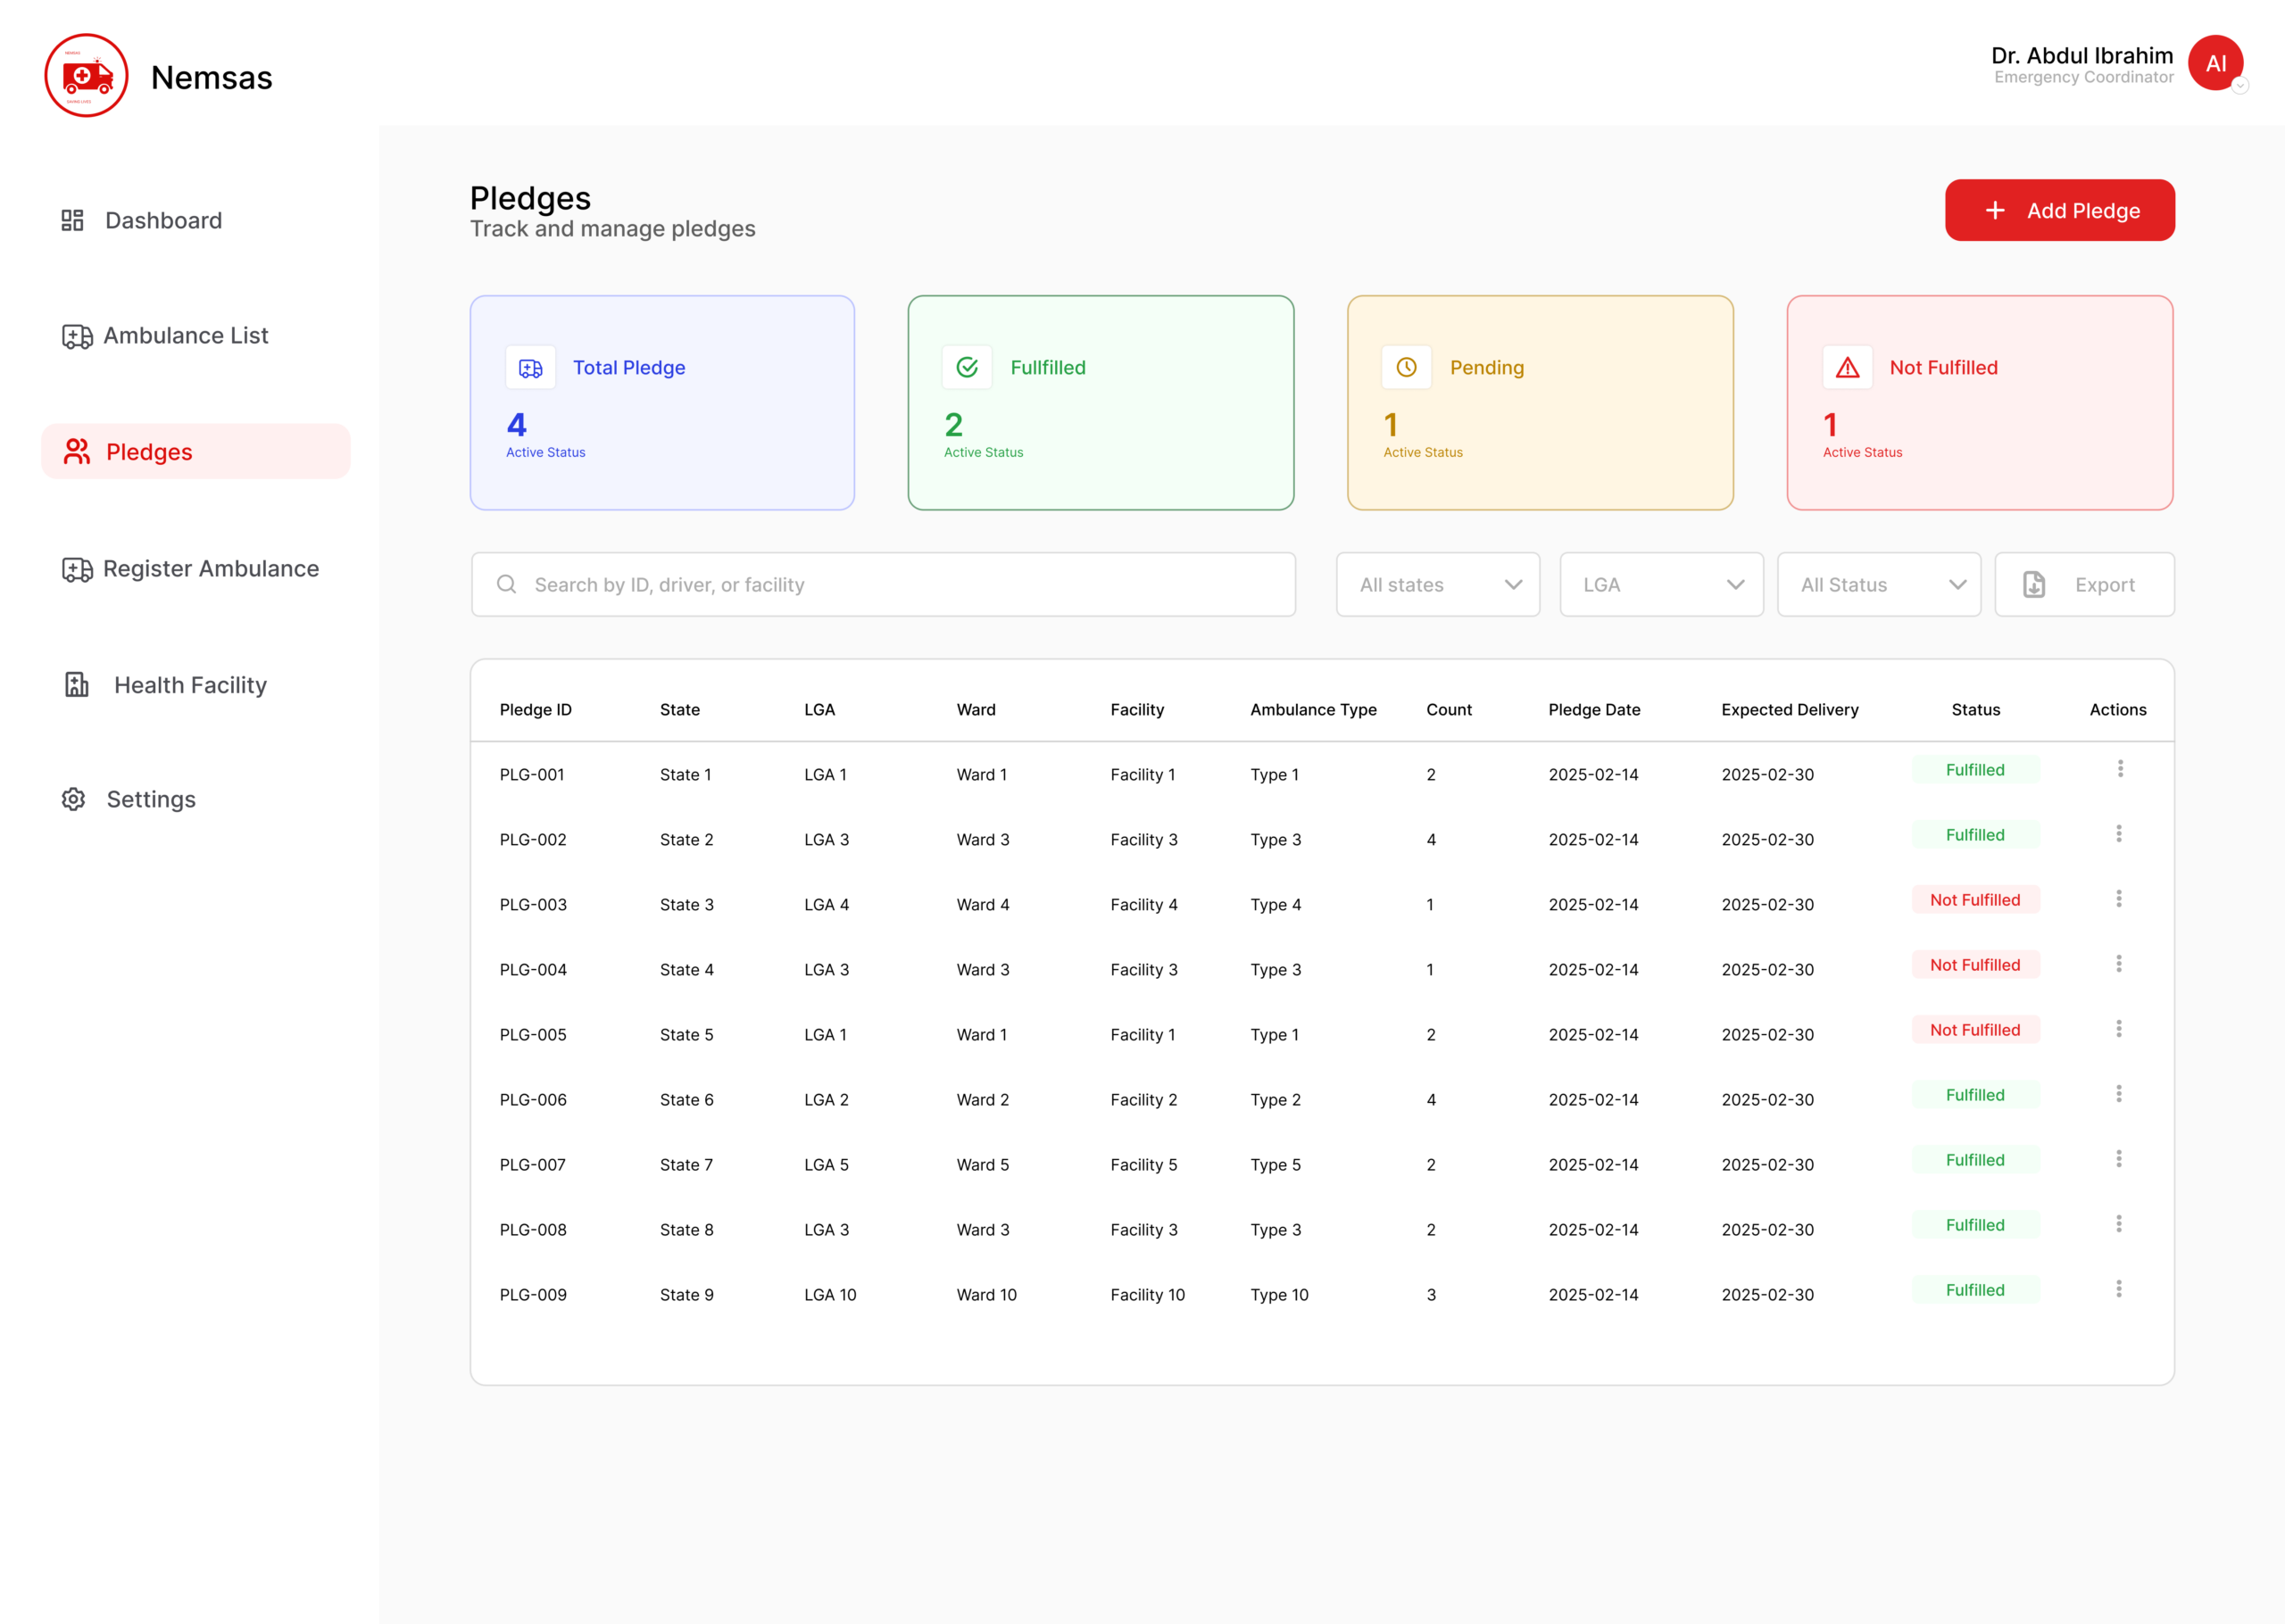Click the Not Fulfilled warning icon
This screenshot has height=1624, width=2285.
pos(1848,368)
